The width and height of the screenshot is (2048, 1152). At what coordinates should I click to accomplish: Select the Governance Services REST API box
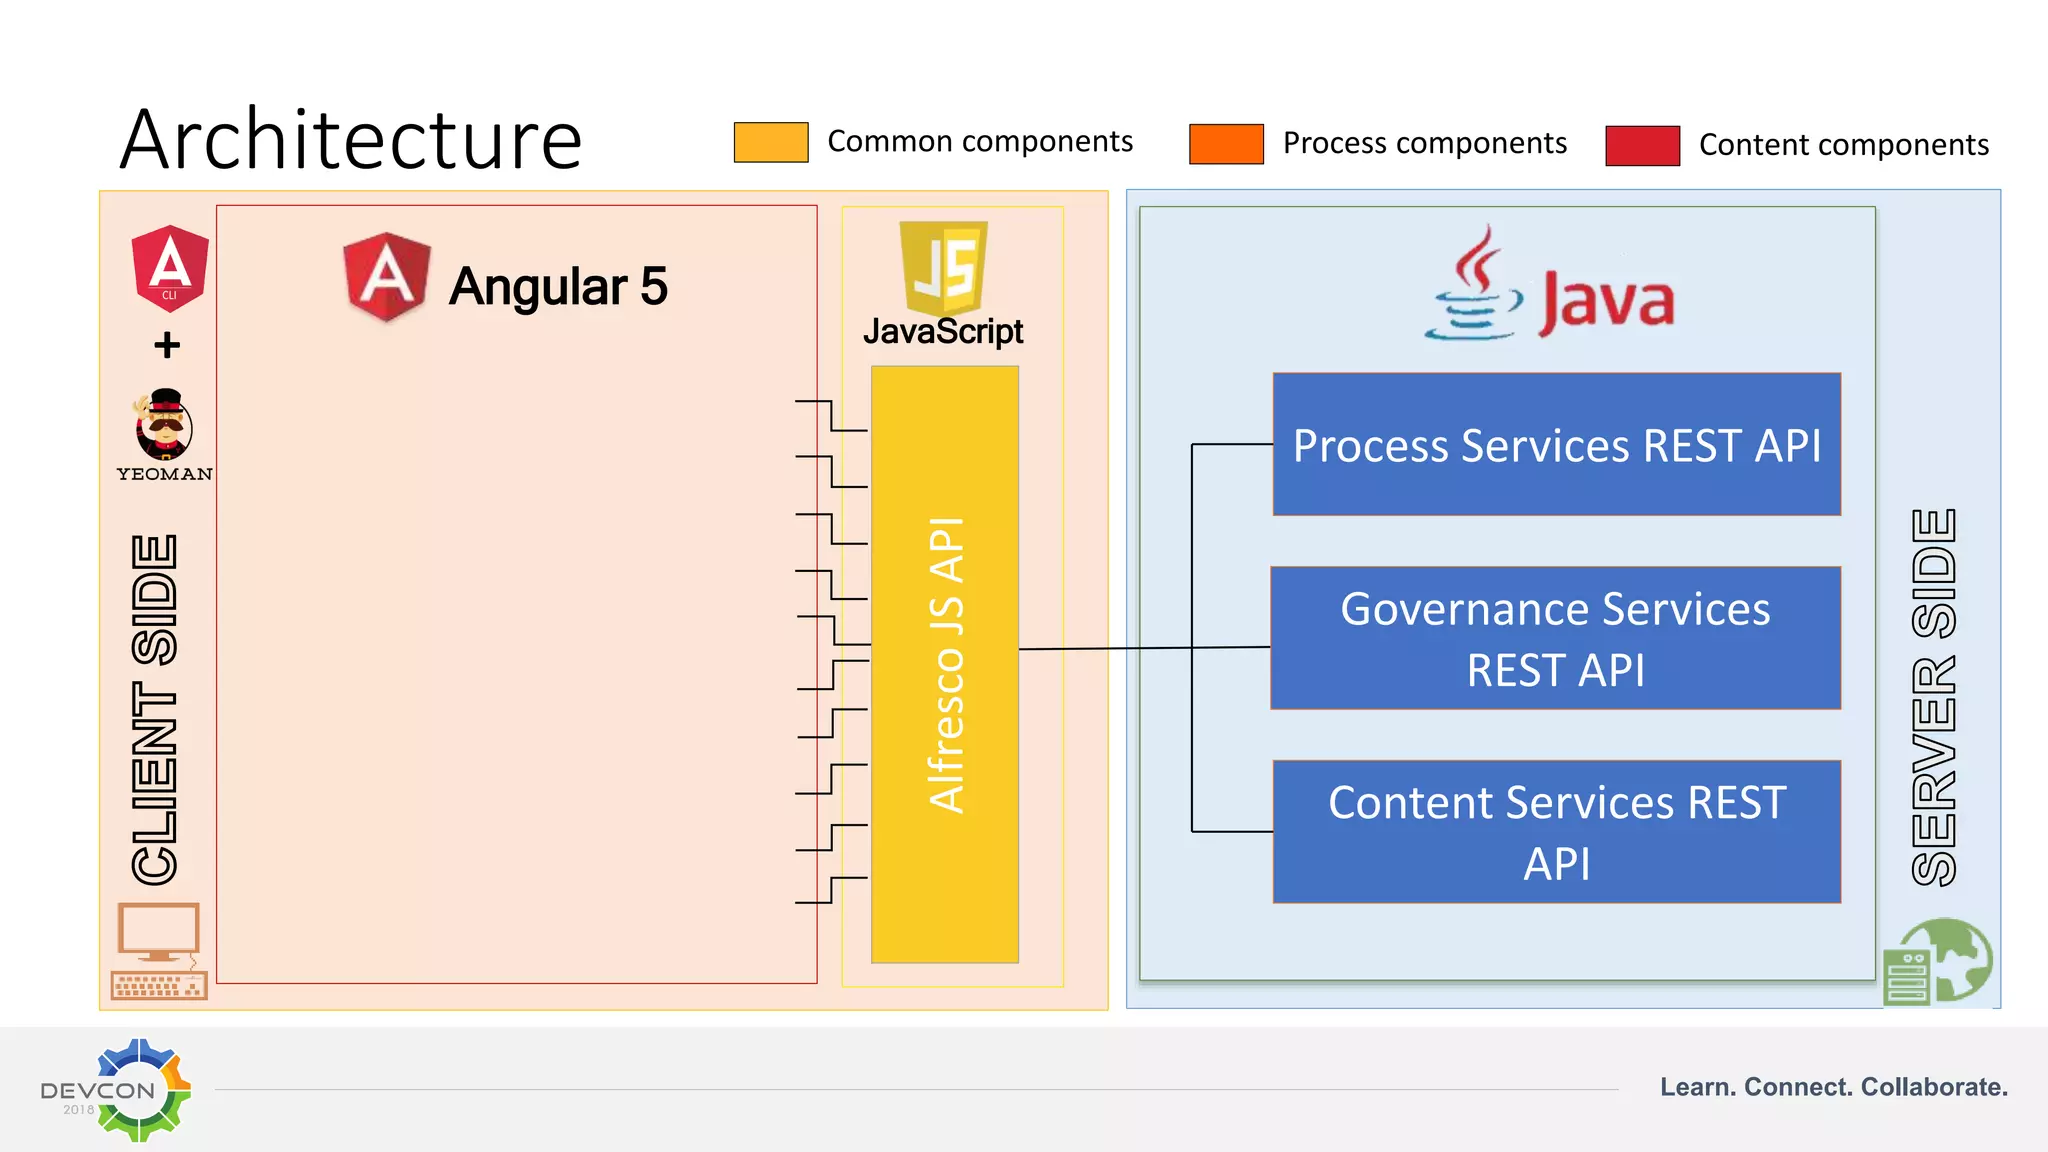tap(1555, 638)
